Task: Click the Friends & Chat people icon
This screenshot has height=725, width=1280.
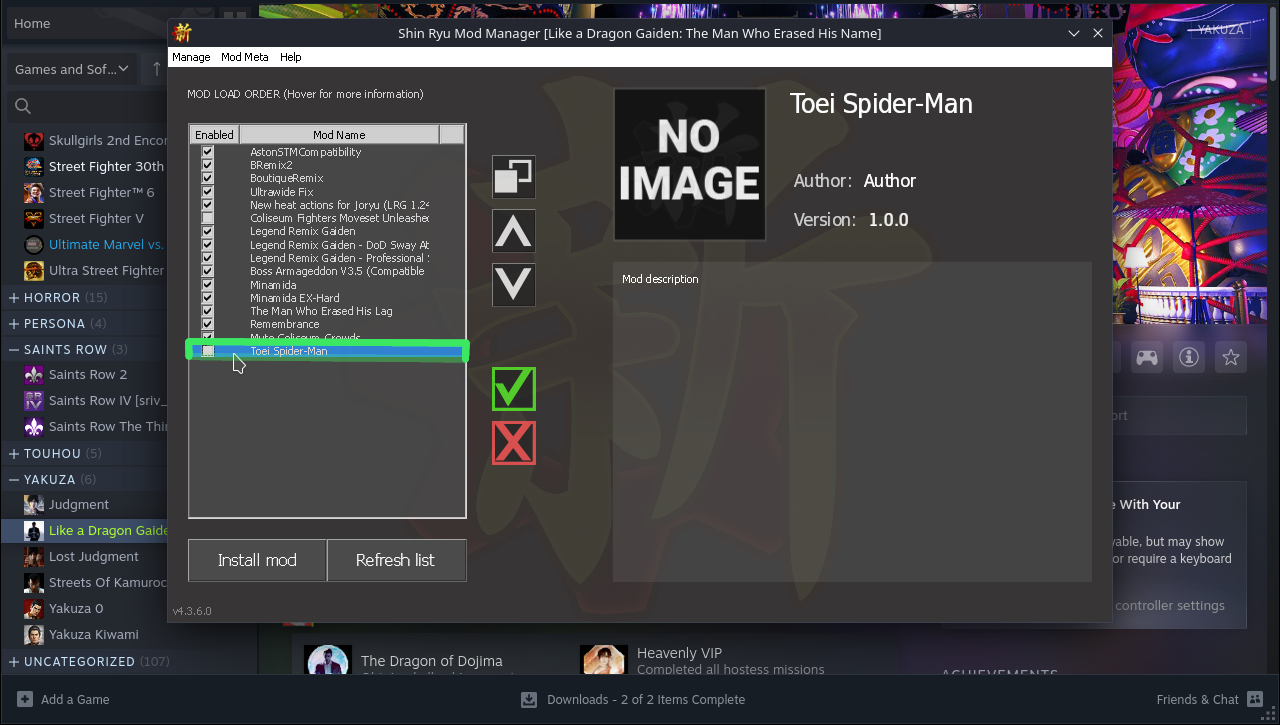Action: pyautogui.click(x=1255, y=700)
